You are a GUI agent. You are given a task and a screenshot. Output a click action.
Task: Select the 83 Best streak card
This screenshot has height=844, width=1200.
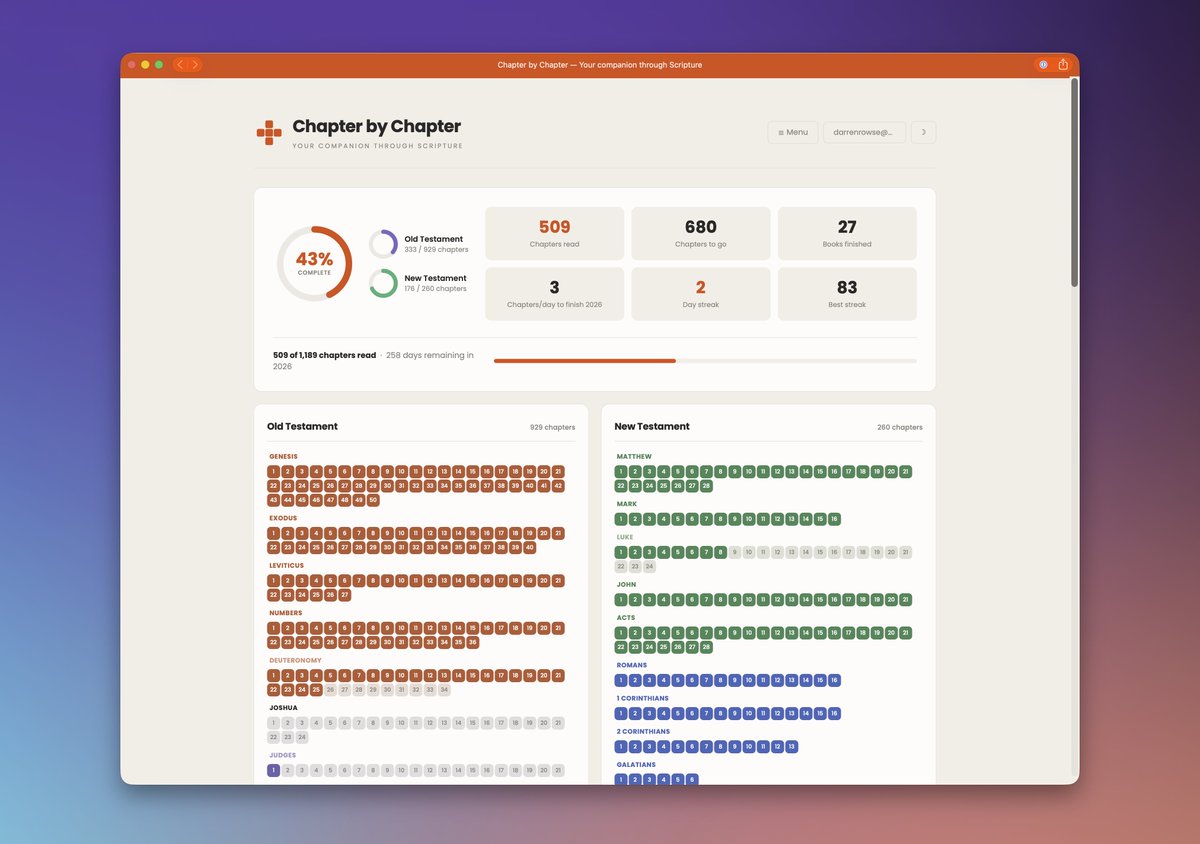click(847, 294)
